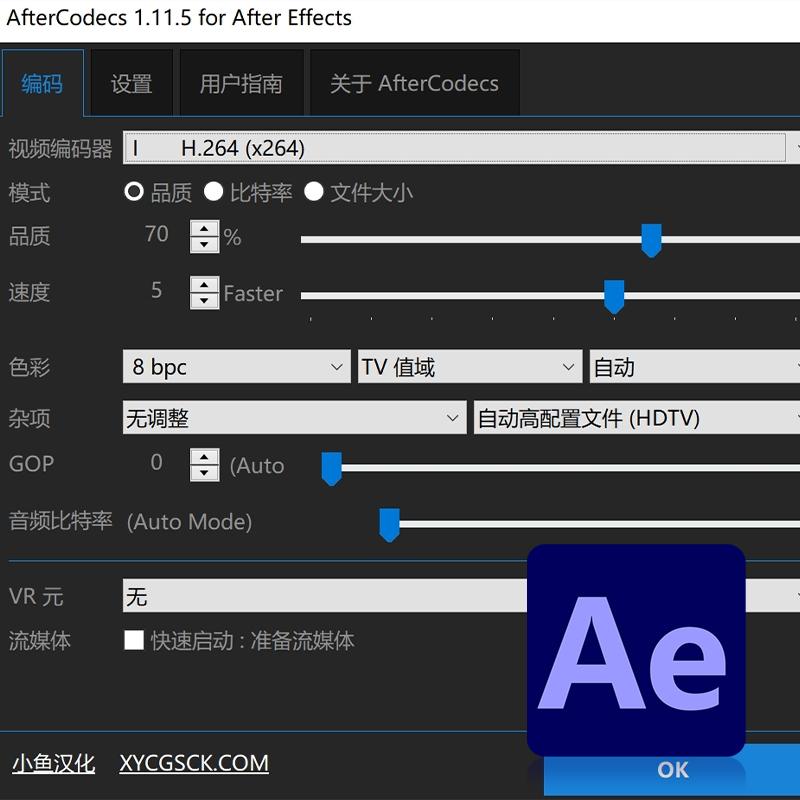The image size is (800, 800).
Task: Open the 设置 tab
Action: (131, 83)
